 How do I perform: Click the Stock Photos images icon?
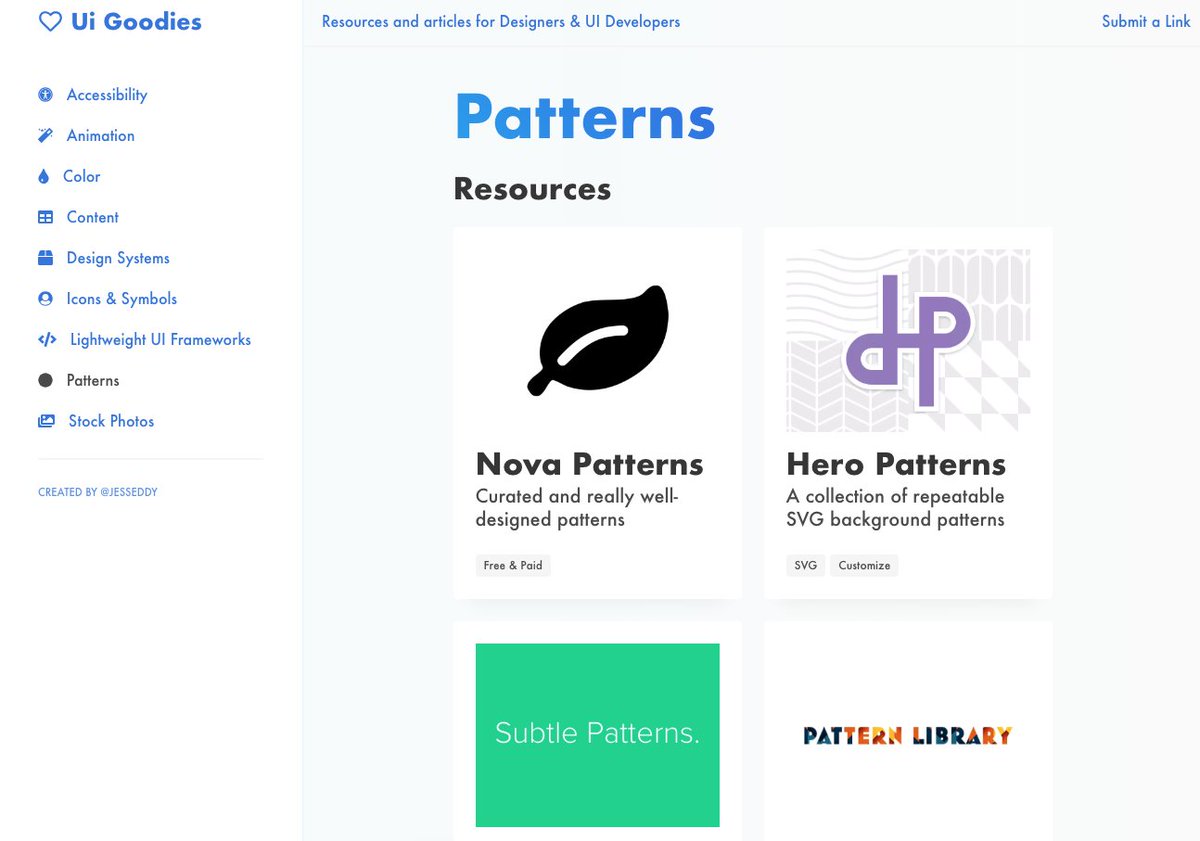click(x=46, y=422)
